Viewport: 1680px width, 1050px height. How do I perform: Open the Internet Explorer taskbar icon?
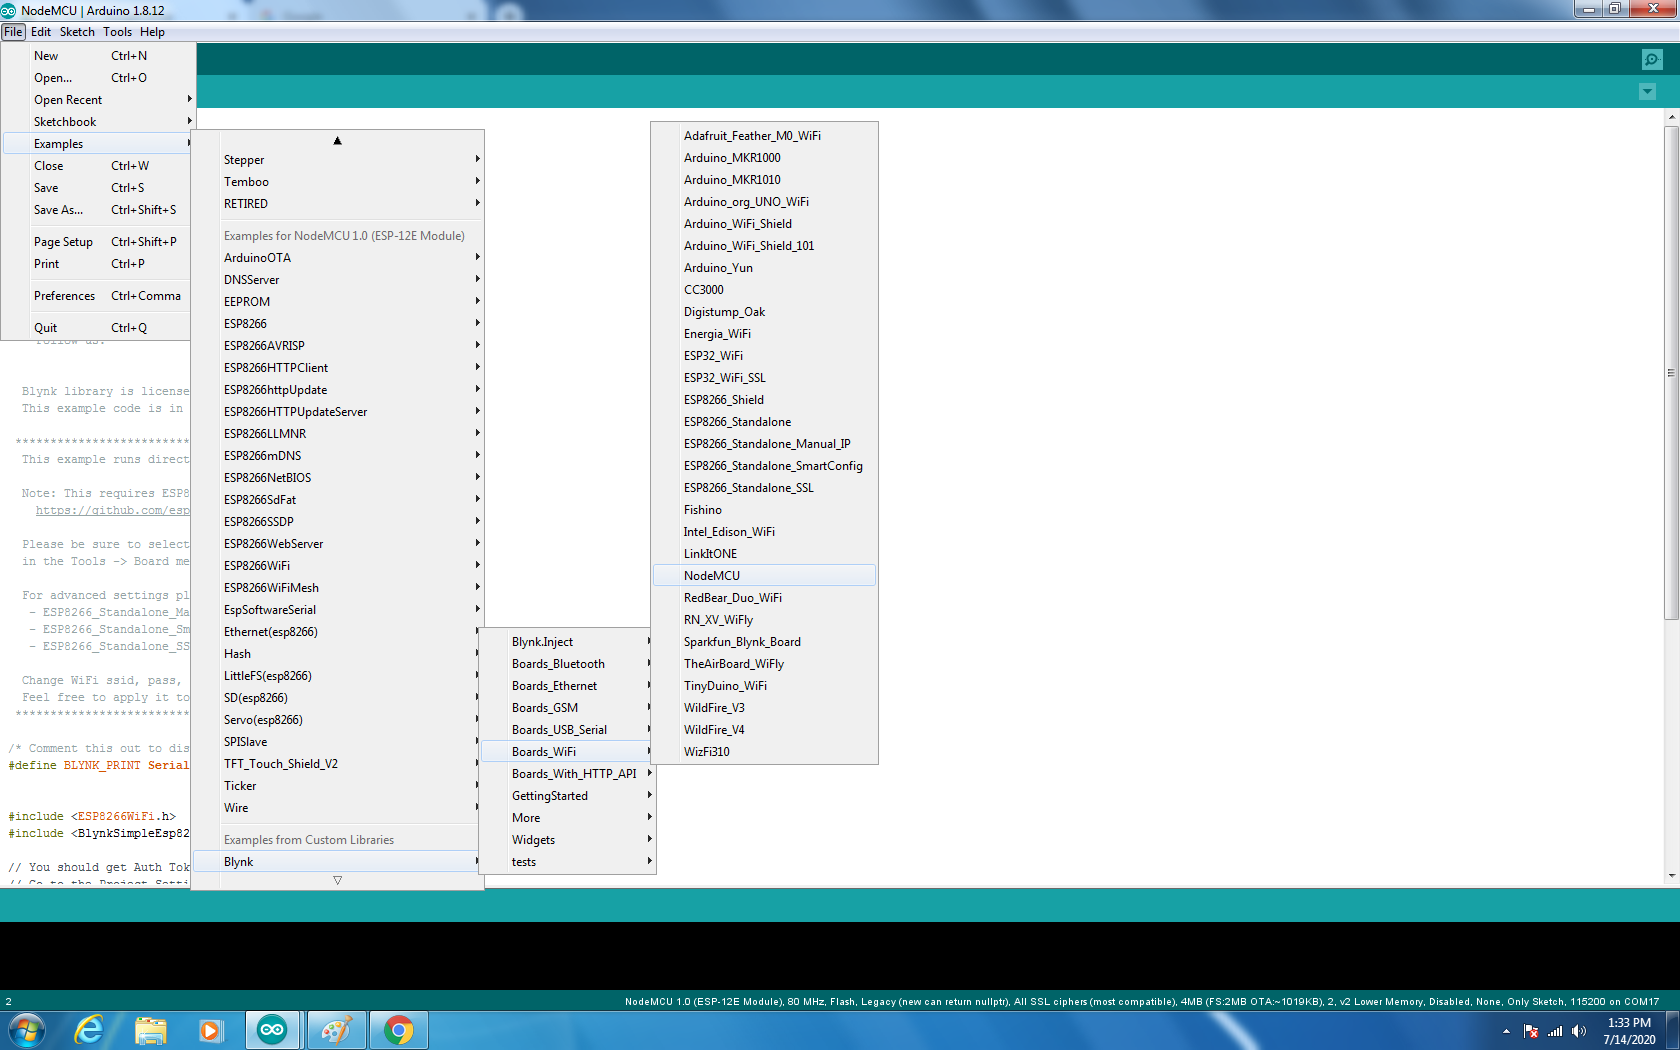89,1030
